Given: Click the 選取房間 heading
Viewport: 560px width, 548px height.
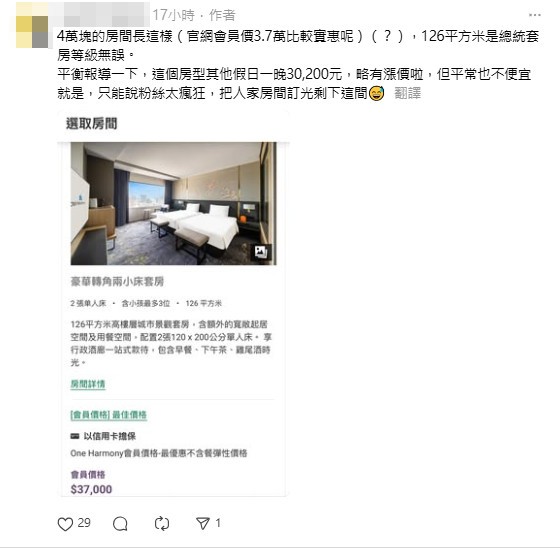Looking at the screenshot, I should tap(92, 124).
